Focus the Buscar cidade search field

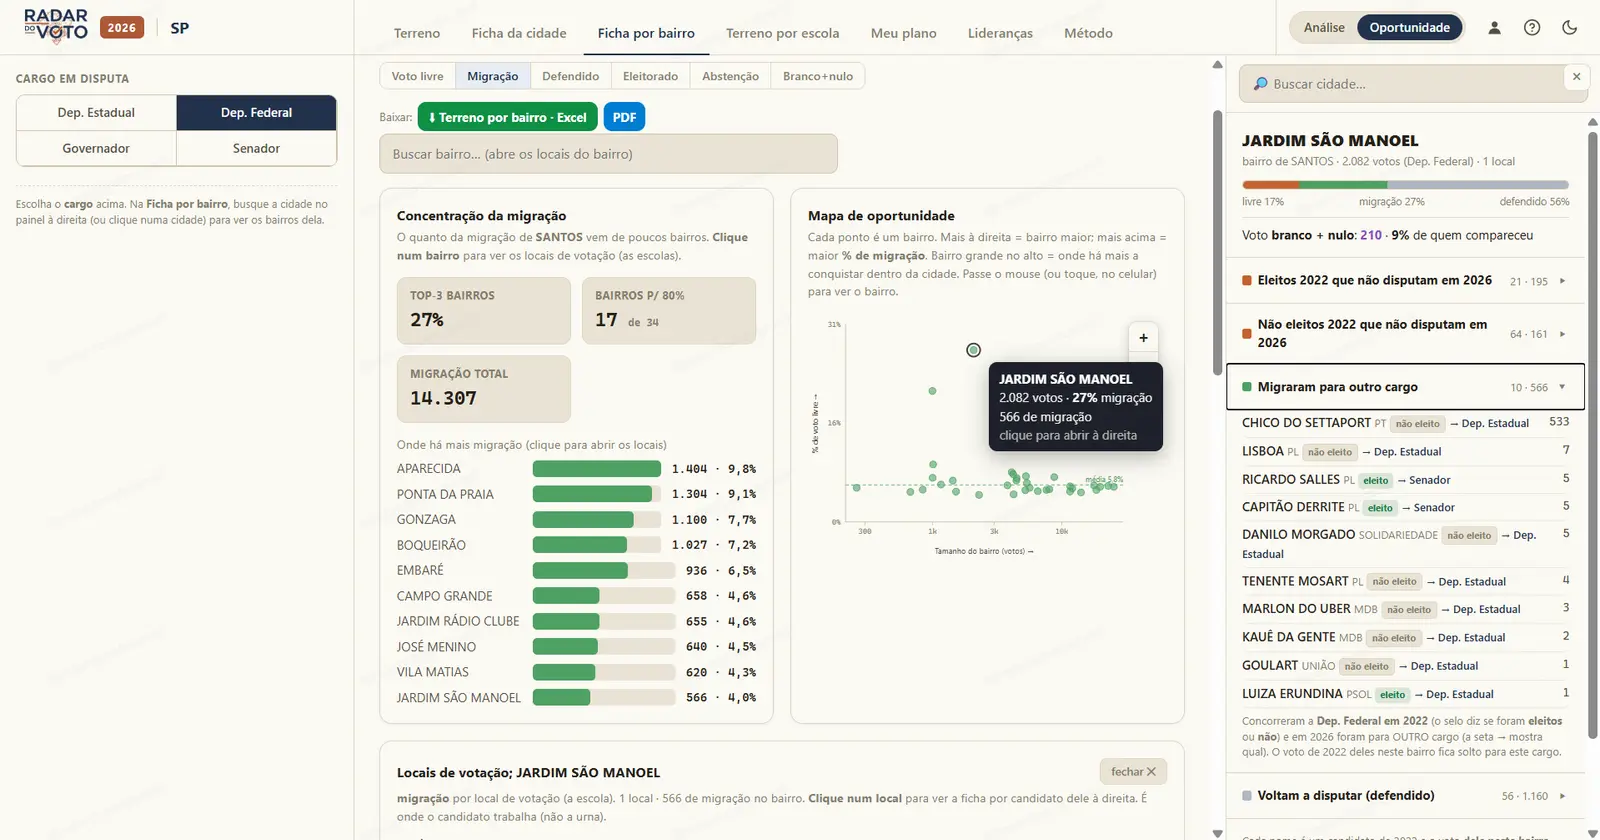1413,84
